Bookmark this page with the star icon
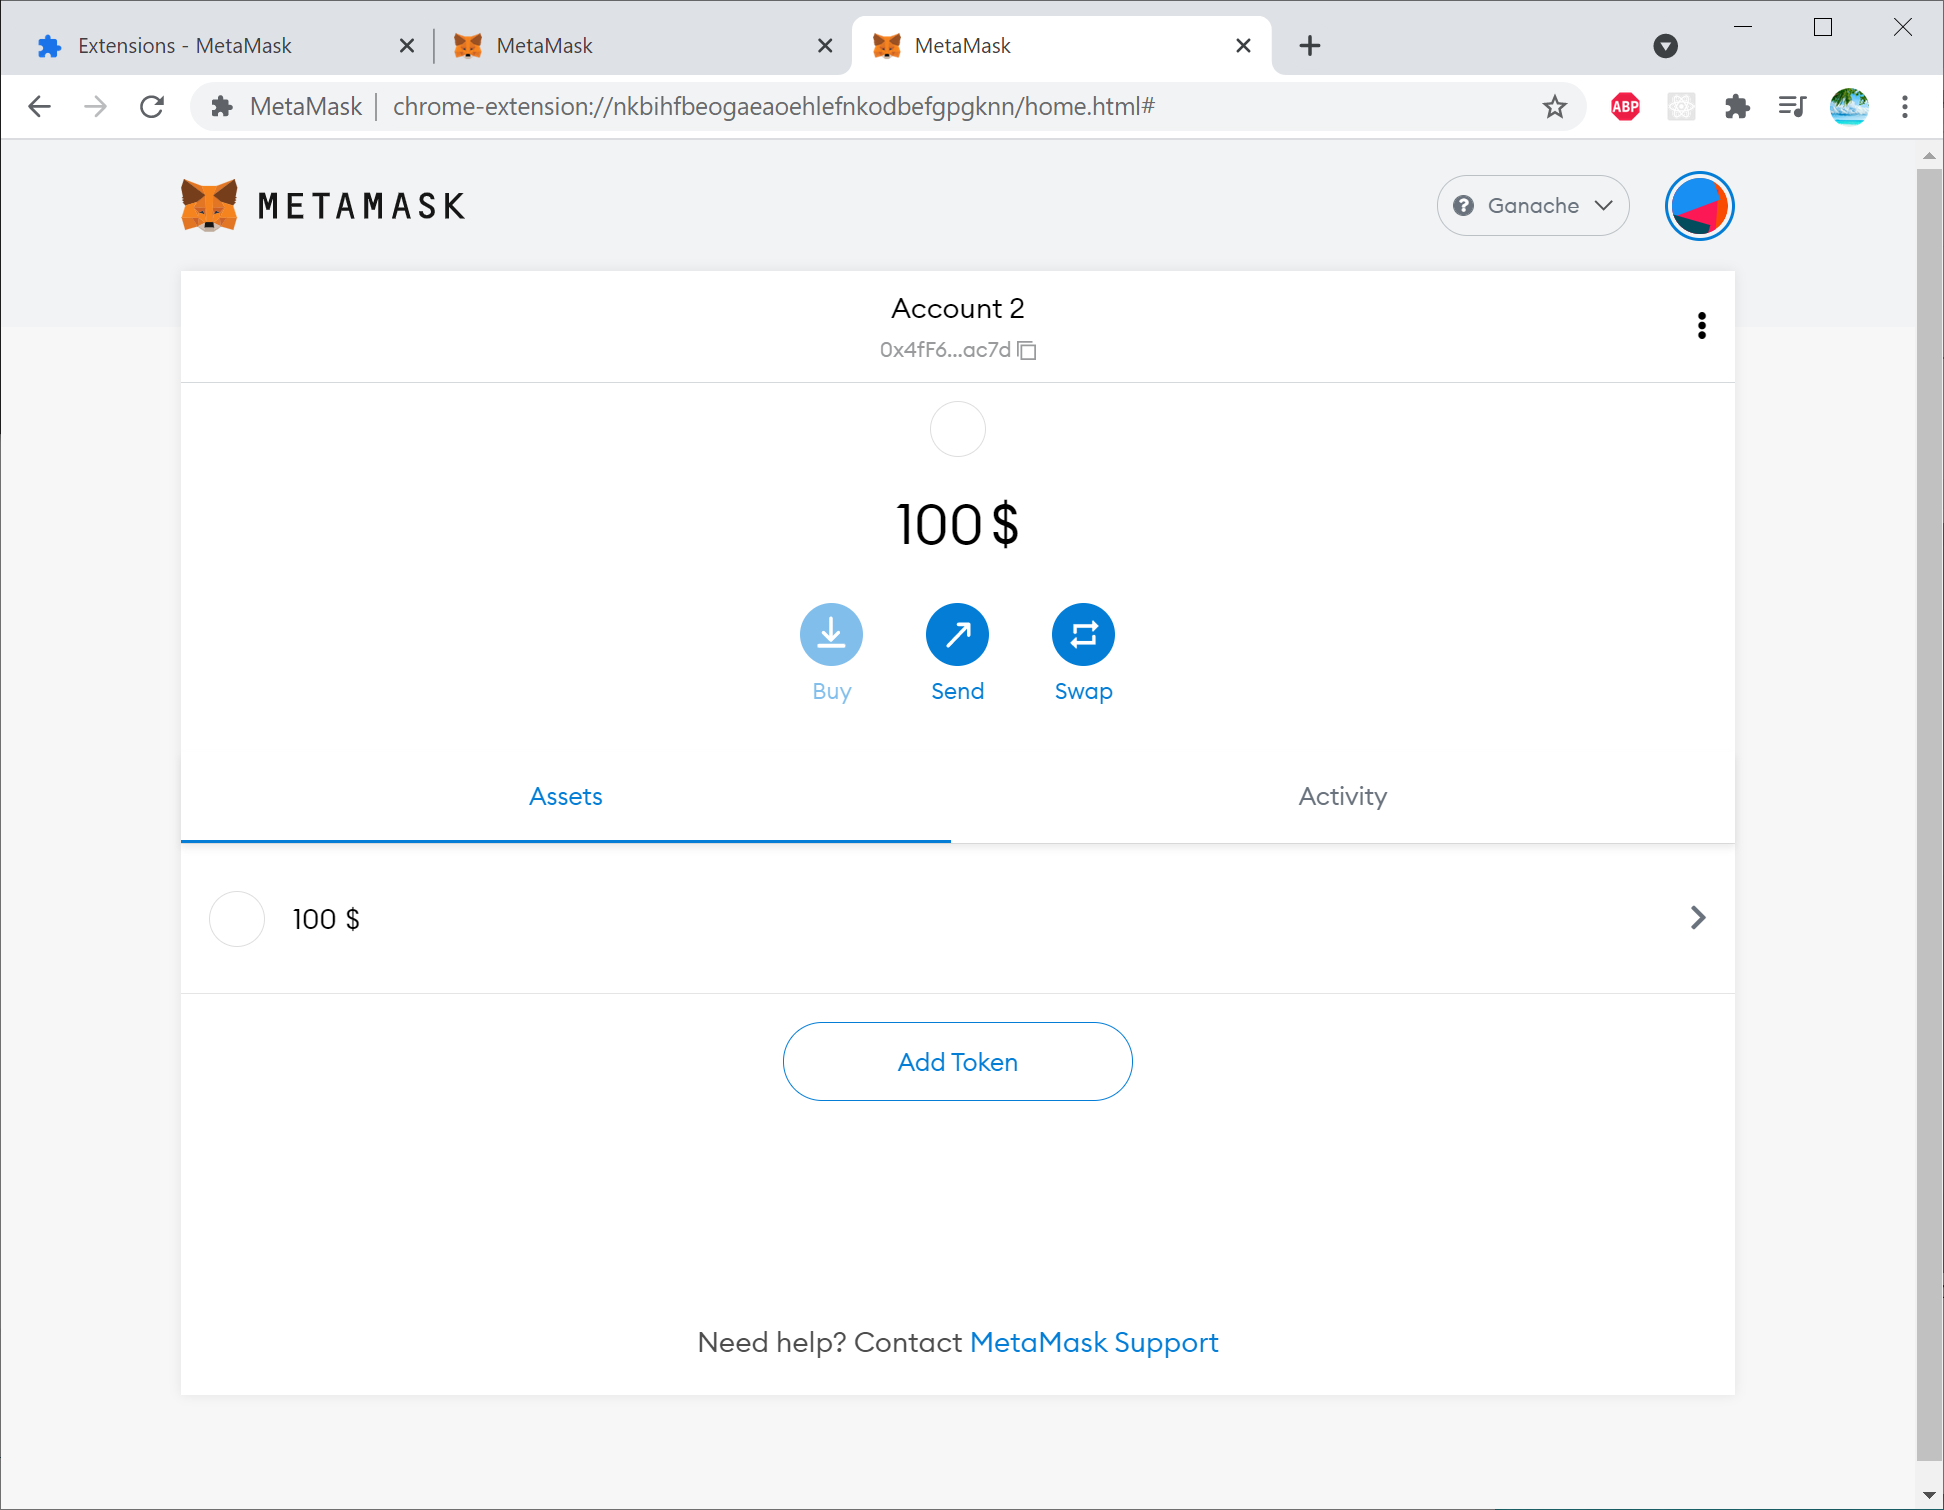The width and height of the screenshot is (1944, 1510). point(1554,106)
